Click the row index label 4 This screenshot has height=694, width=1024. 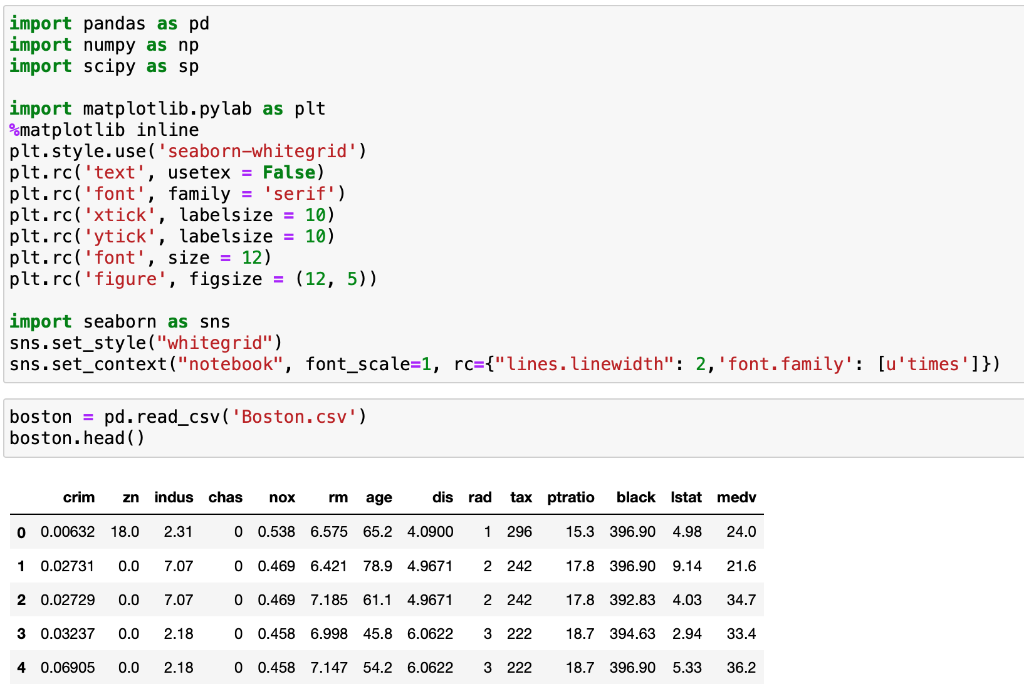point(20,668)
